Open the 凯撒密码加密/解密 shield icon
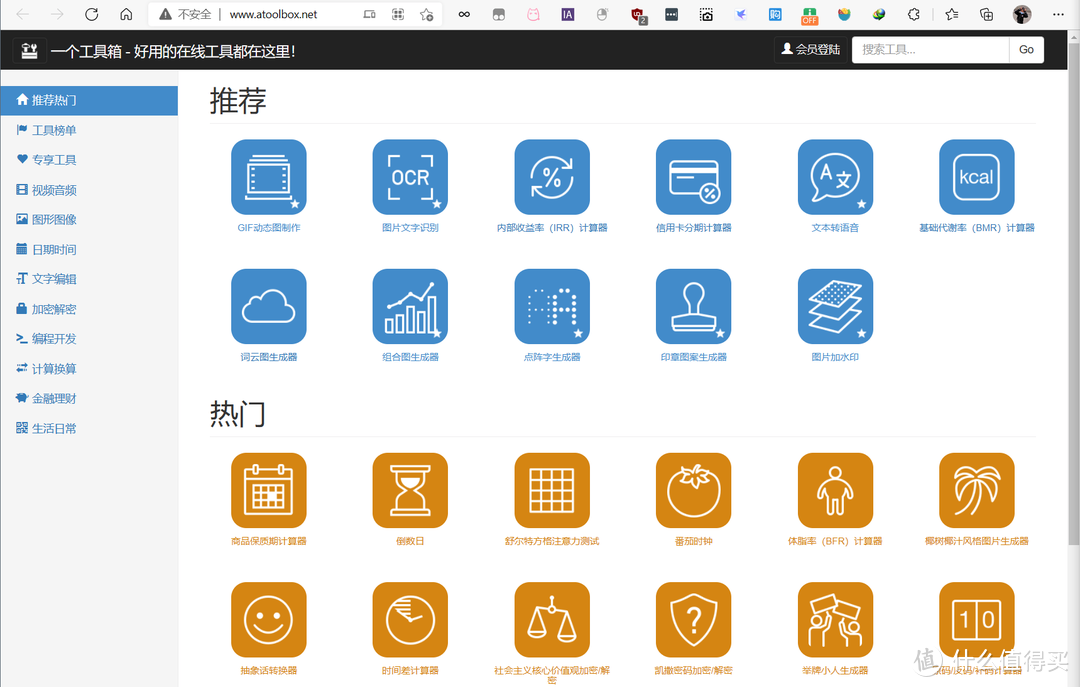Screen dimensions: 1080x687 click(693, 619)
